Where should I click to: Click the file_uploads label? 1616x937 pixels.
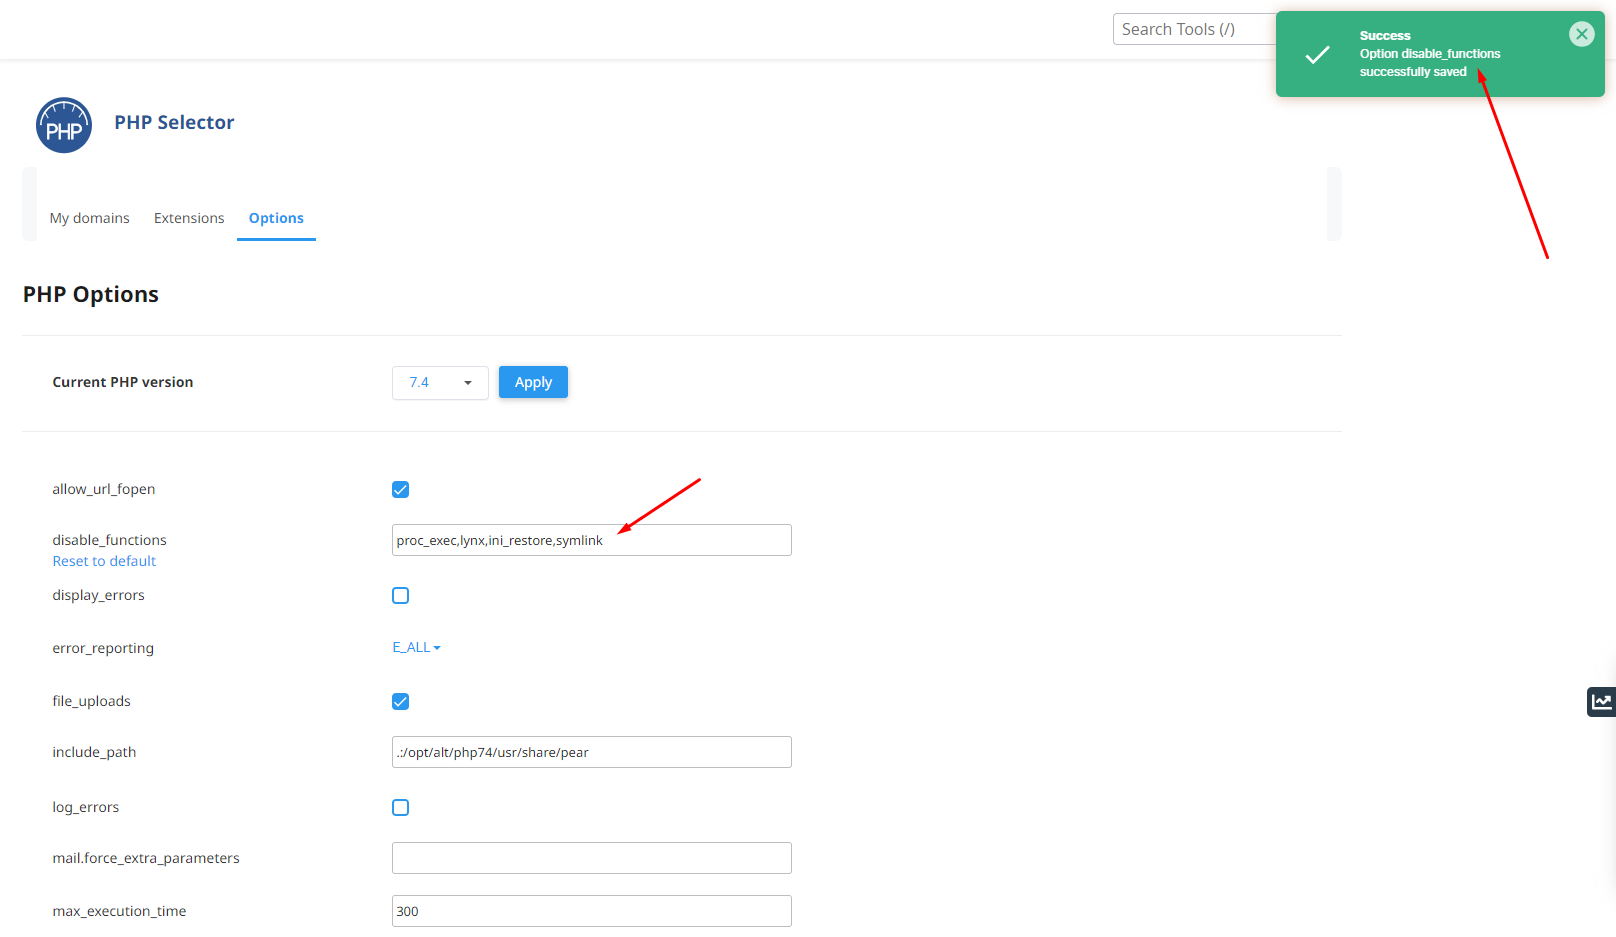(x=91, y=701)
